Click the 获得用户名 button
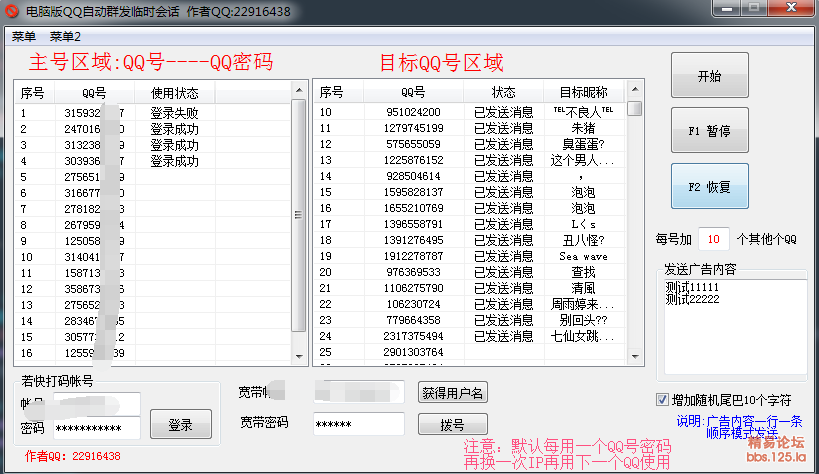The width and height of the screenshot is (819, 474). (x=453, y=392)
